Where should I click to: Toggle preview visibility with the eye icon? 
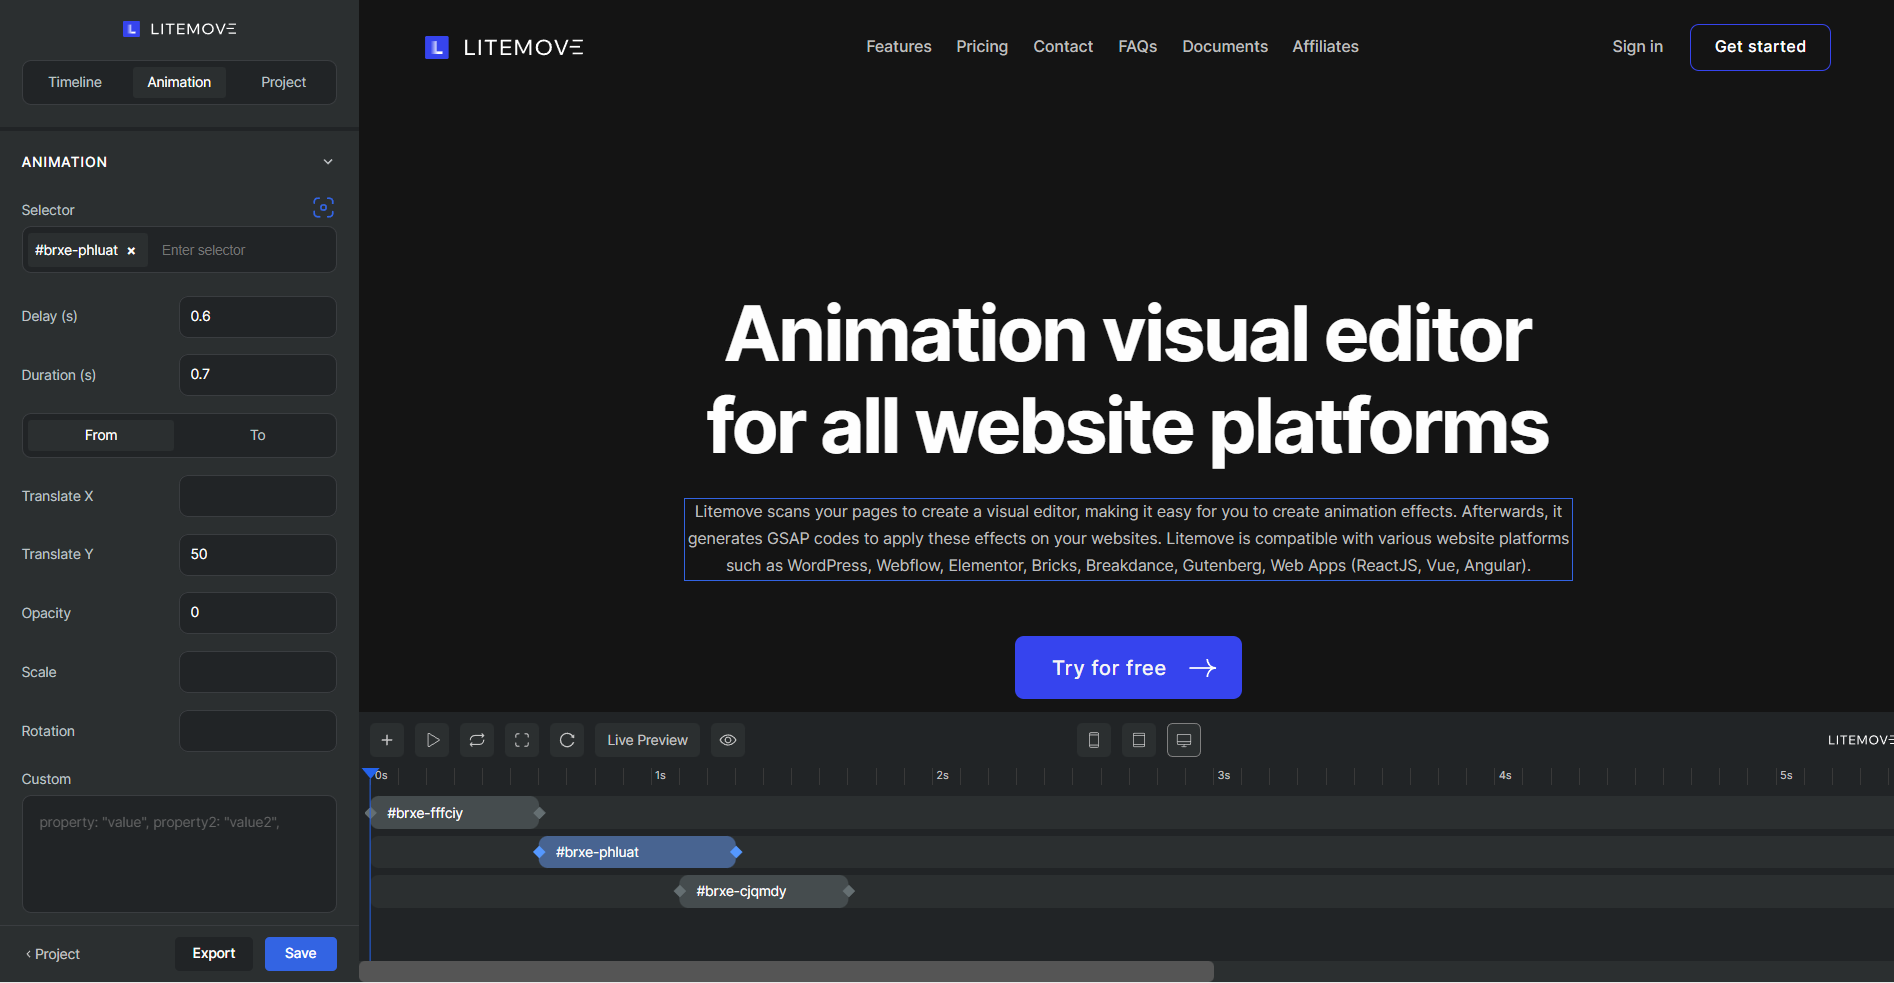click(x=727, y=740)
